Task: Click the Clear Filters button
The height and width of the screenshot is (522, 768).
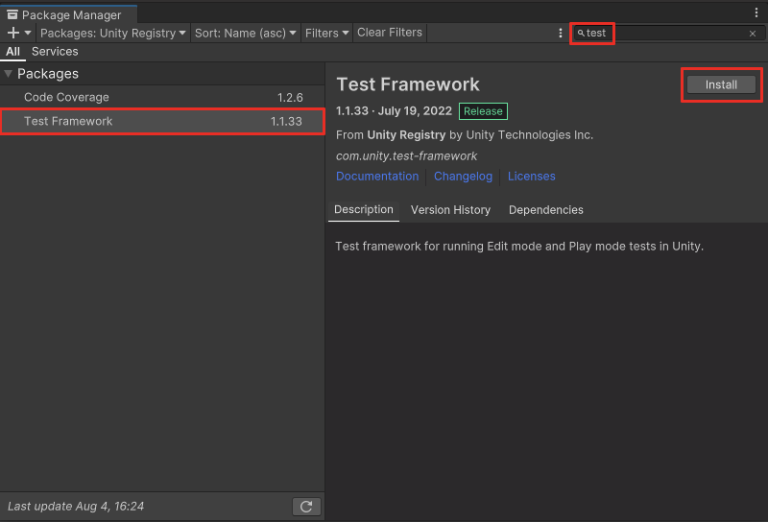Action: [x=389, y=32]
